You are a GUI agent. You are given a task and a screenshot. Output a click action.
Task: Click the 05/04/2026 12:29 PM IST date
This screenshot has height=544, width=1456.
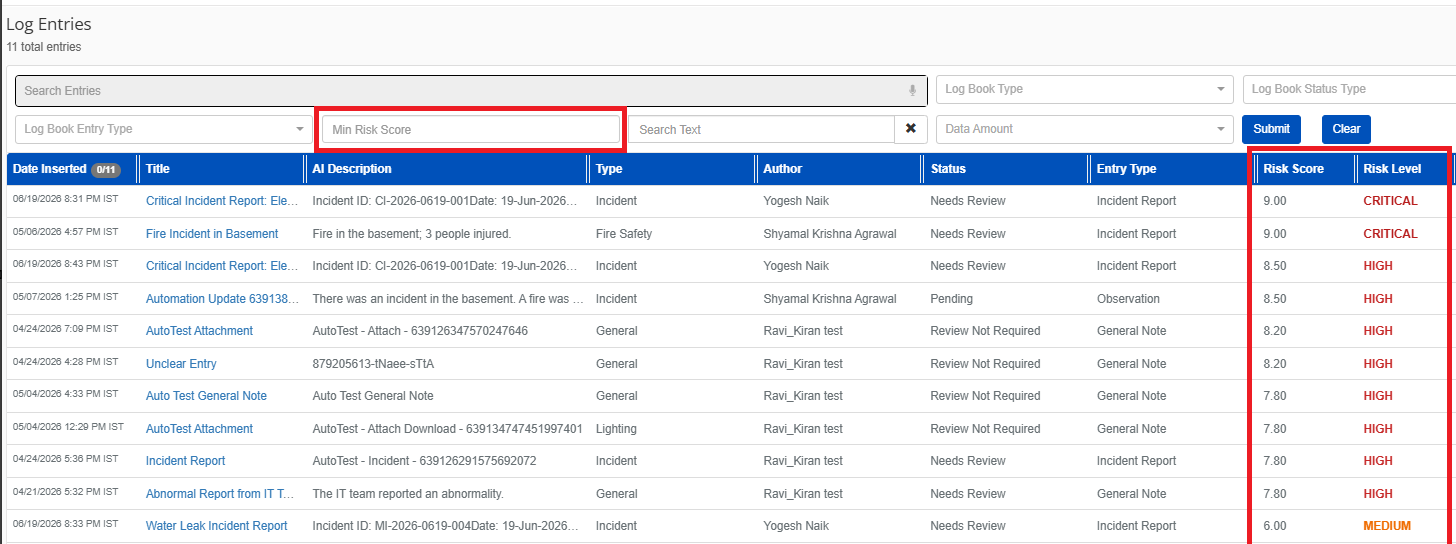coord(68,428)
